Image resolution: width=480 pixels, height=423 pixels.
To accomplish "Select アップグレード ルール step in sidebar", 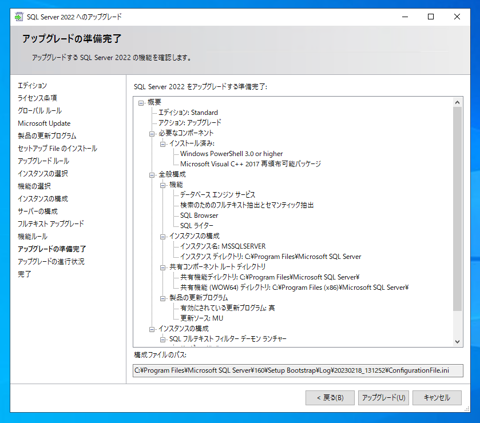I will pyautogui.click(x=43, y=161).
